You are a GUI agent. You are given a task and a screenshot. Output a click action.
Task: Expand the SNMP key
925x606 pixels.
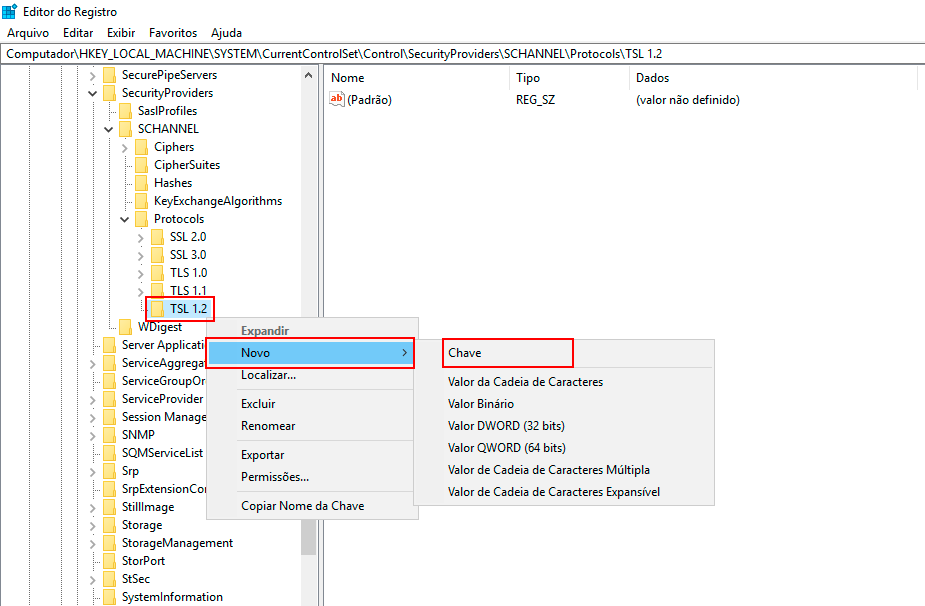click(x=93, y=435)
